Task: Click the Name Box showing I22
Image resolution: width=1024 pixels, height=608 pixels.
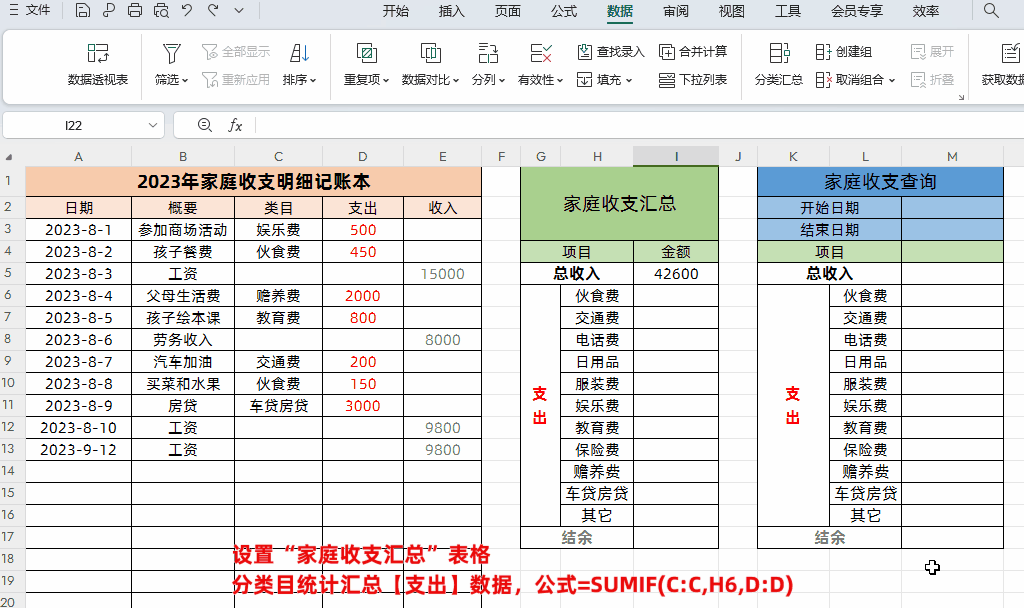Action: coord(73,125)
